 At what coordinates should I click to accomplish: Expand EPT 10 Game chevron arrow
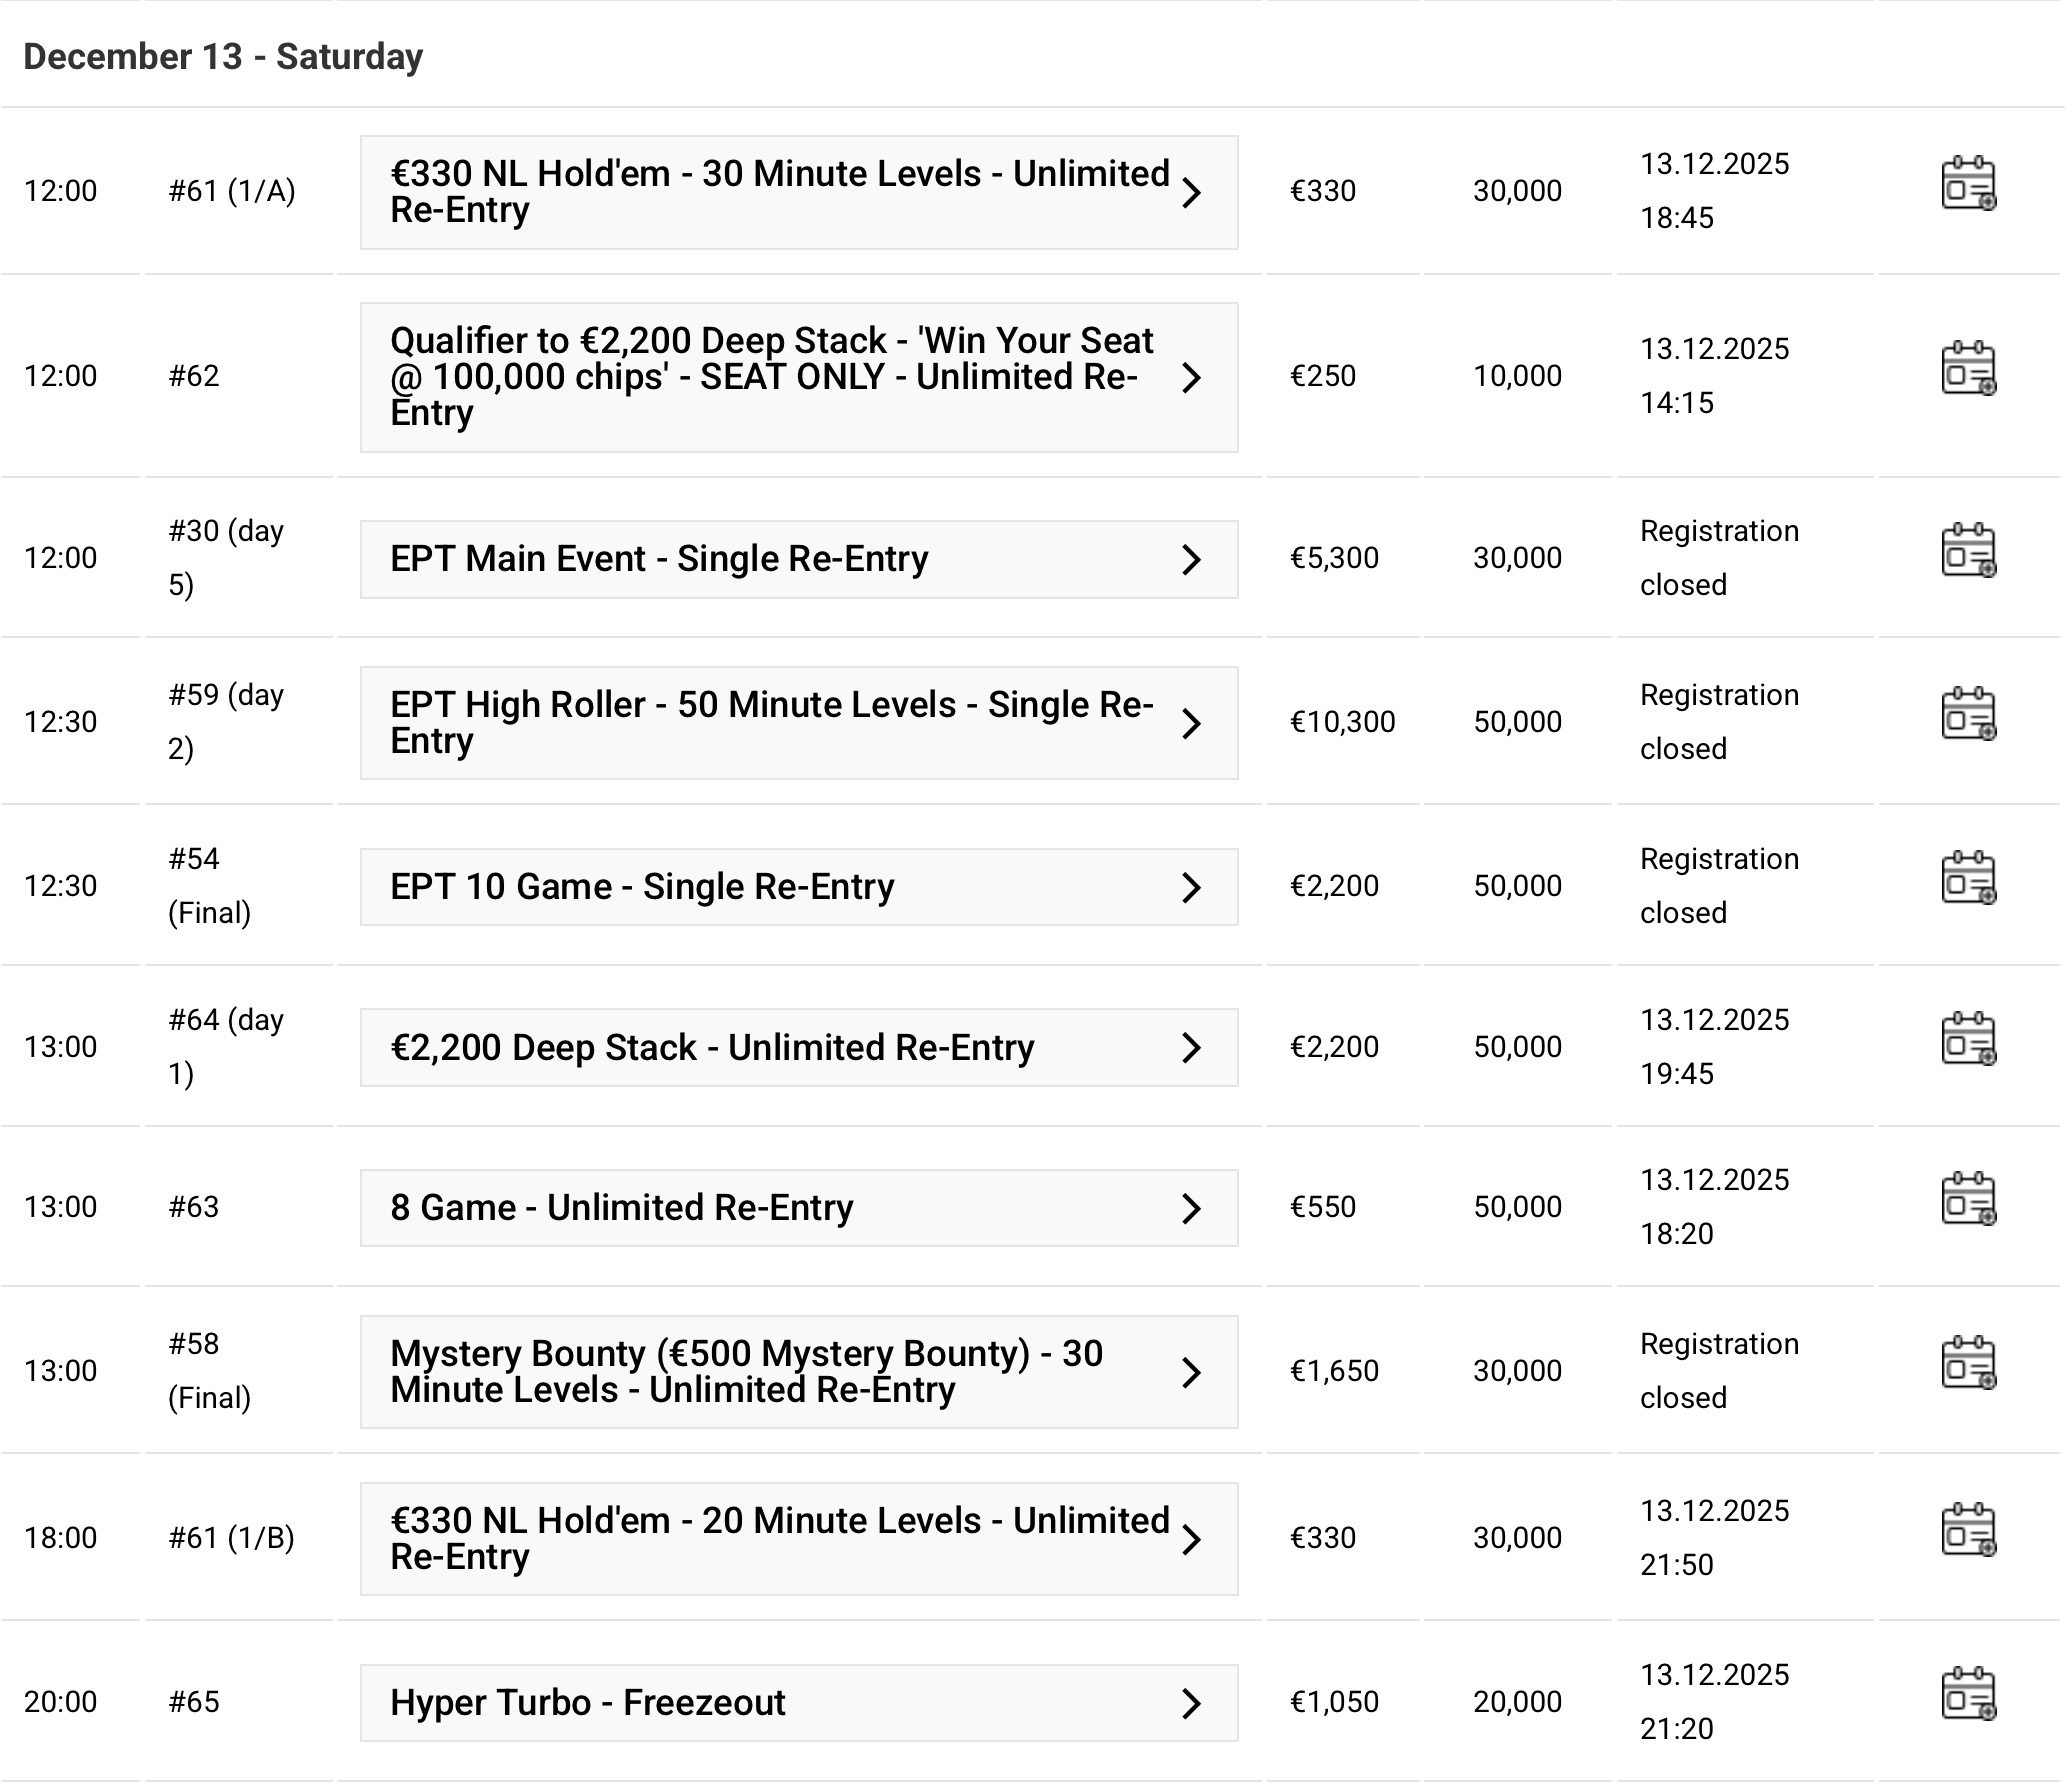click(x=1190, y=887)
